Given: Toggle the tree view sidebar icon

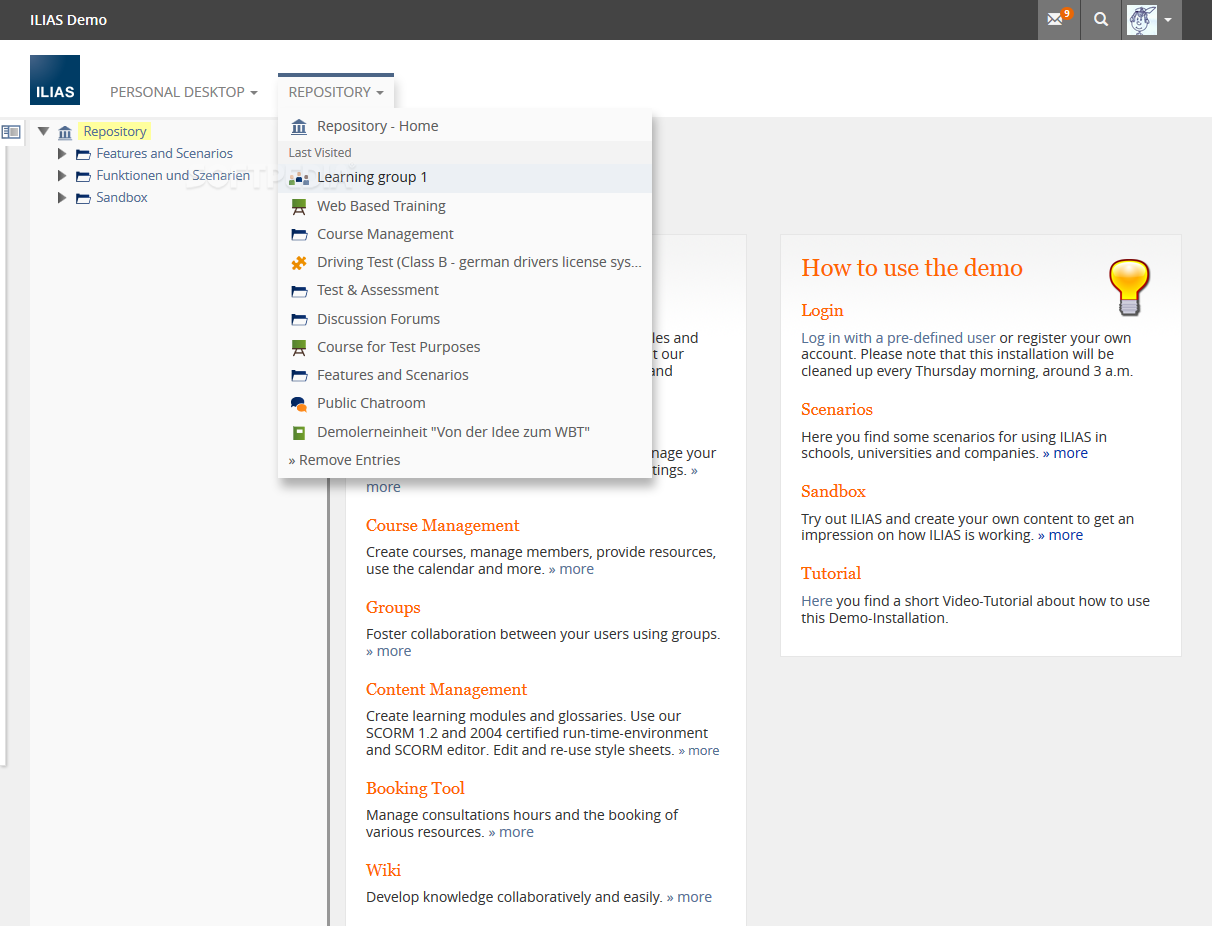Looking at the screenshot, I should pos(11,132).
